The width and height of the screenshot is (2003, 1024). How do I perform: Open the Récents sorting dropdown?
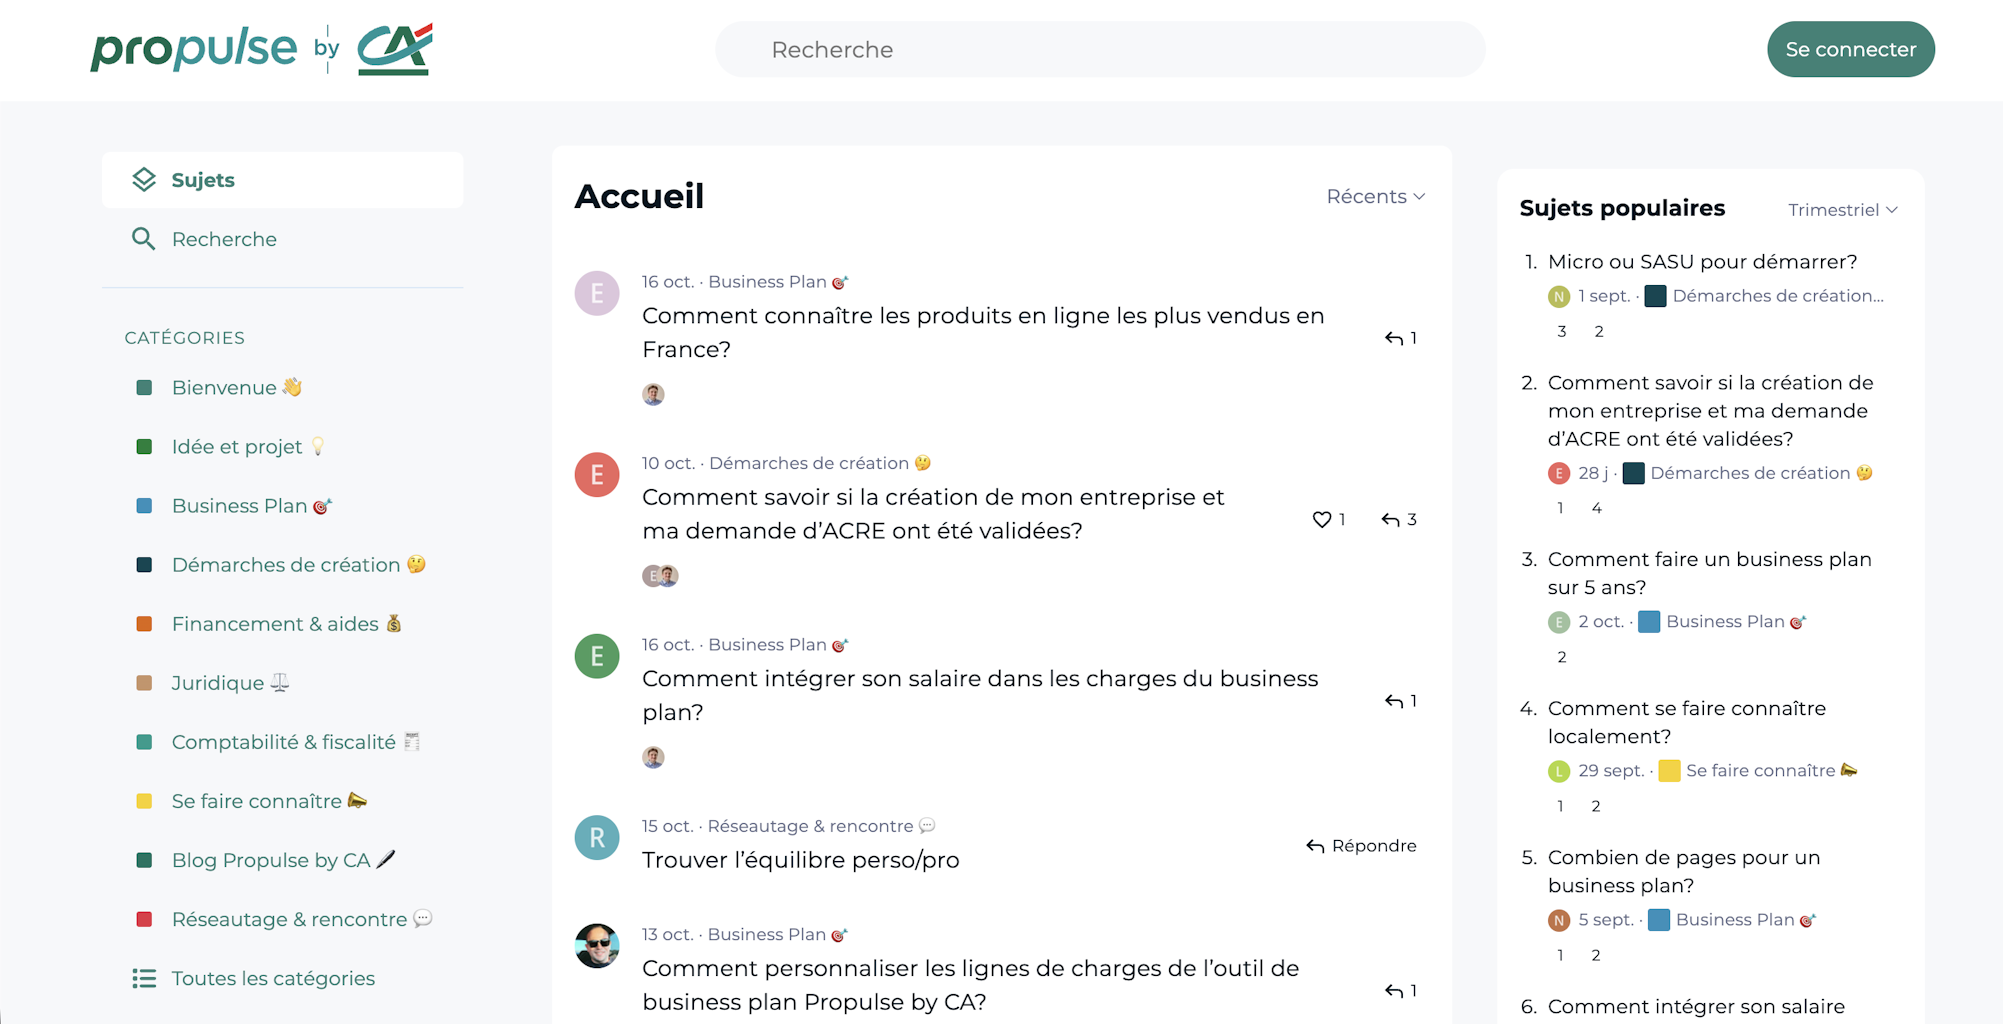point(1375,196)
